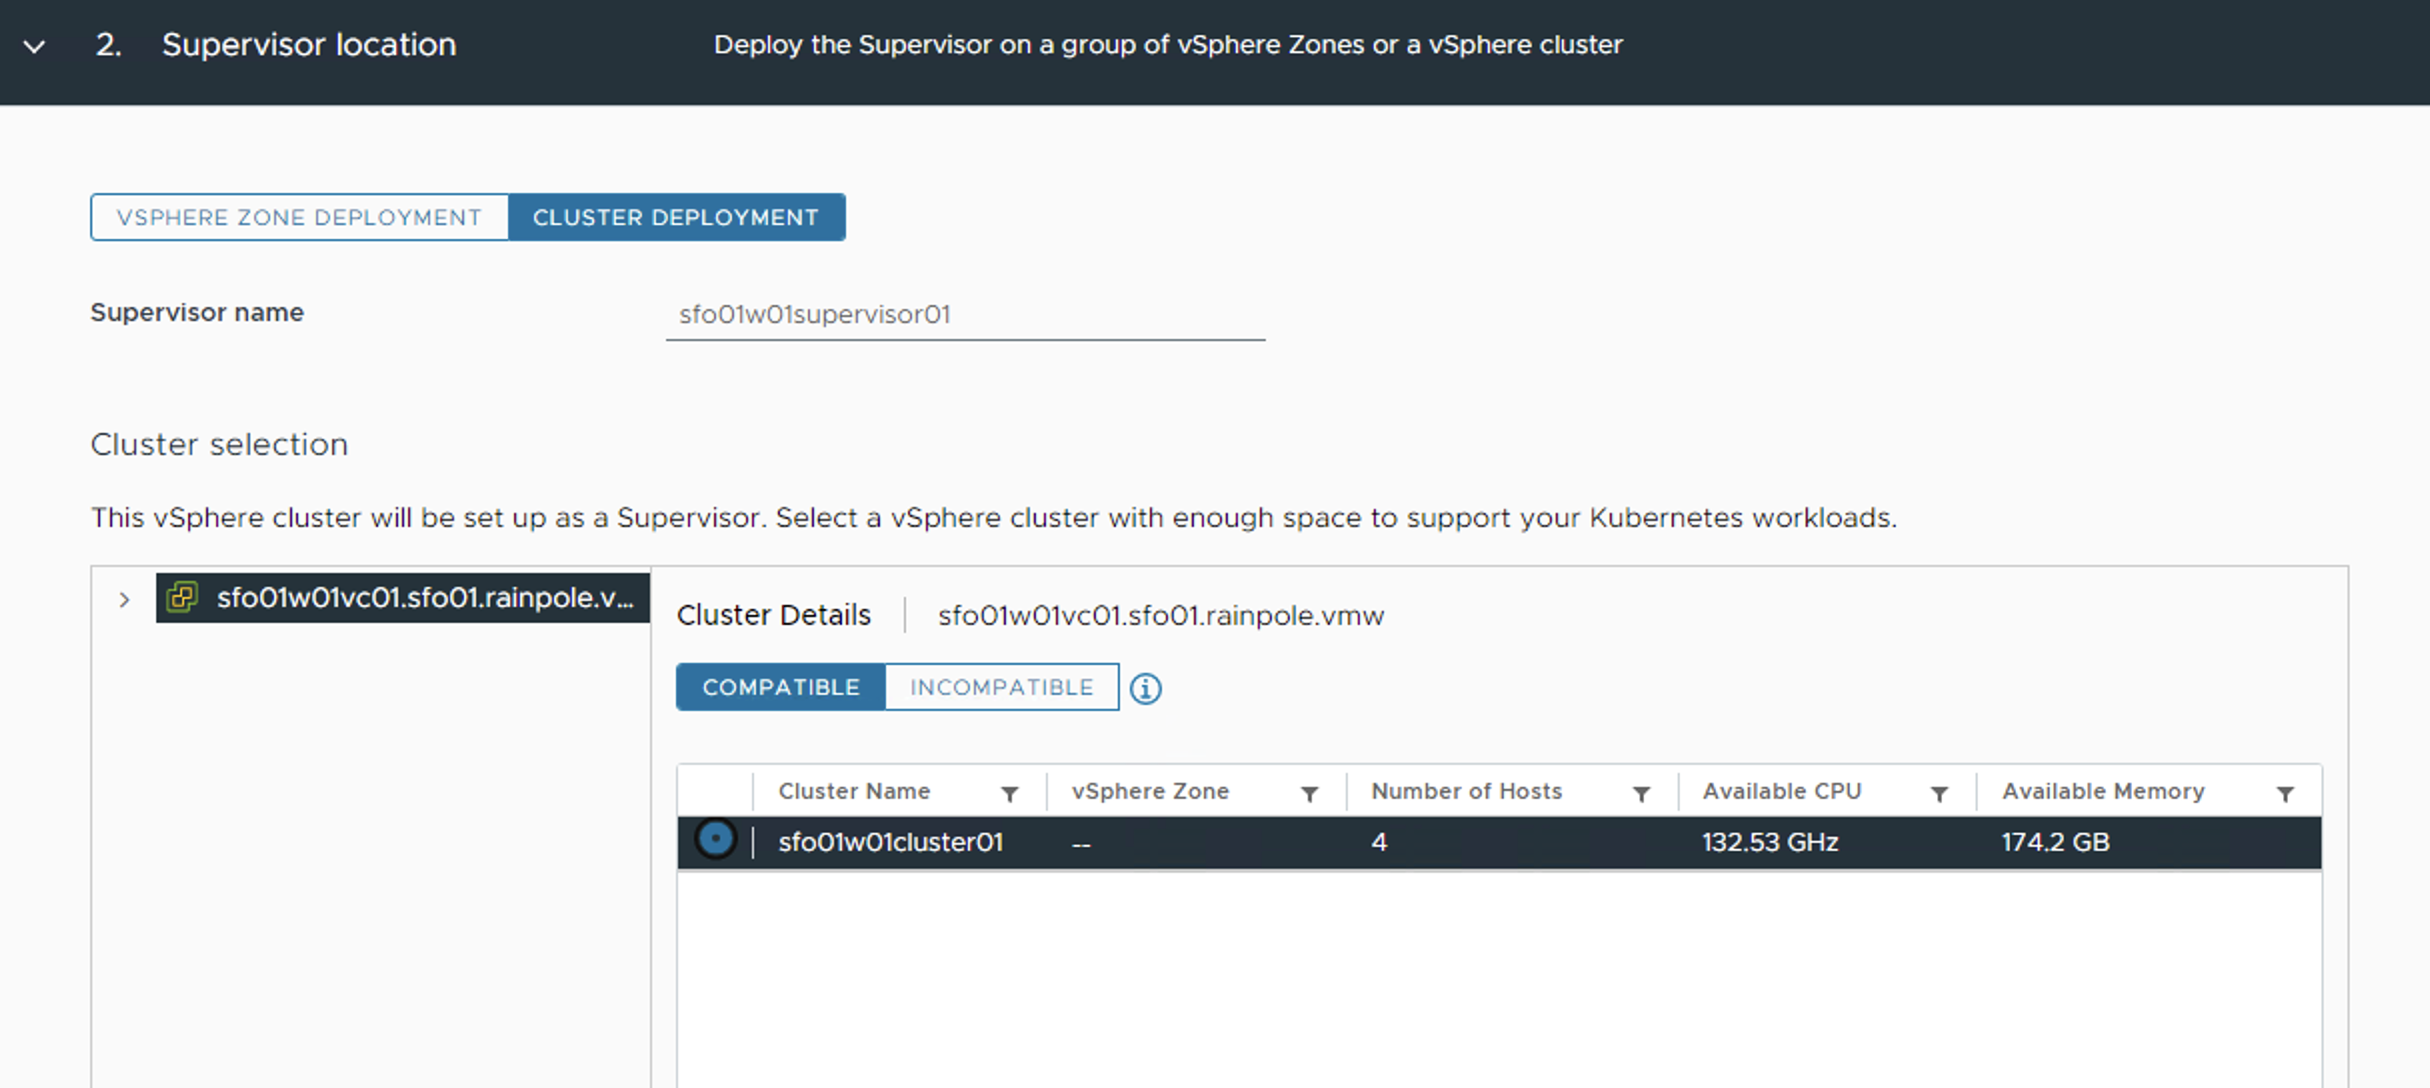Click the Supervisor location step title

click(309, 45)
